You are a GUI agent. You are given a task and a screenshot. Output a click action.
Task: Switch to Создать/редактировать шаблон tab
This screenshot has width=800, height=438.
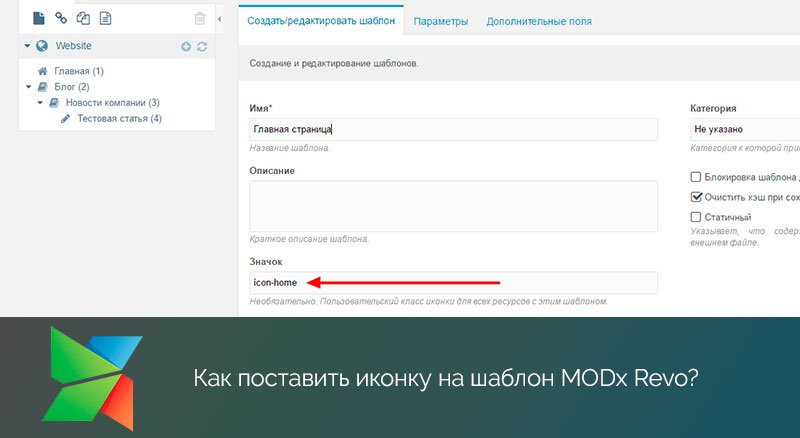[321, 21]
